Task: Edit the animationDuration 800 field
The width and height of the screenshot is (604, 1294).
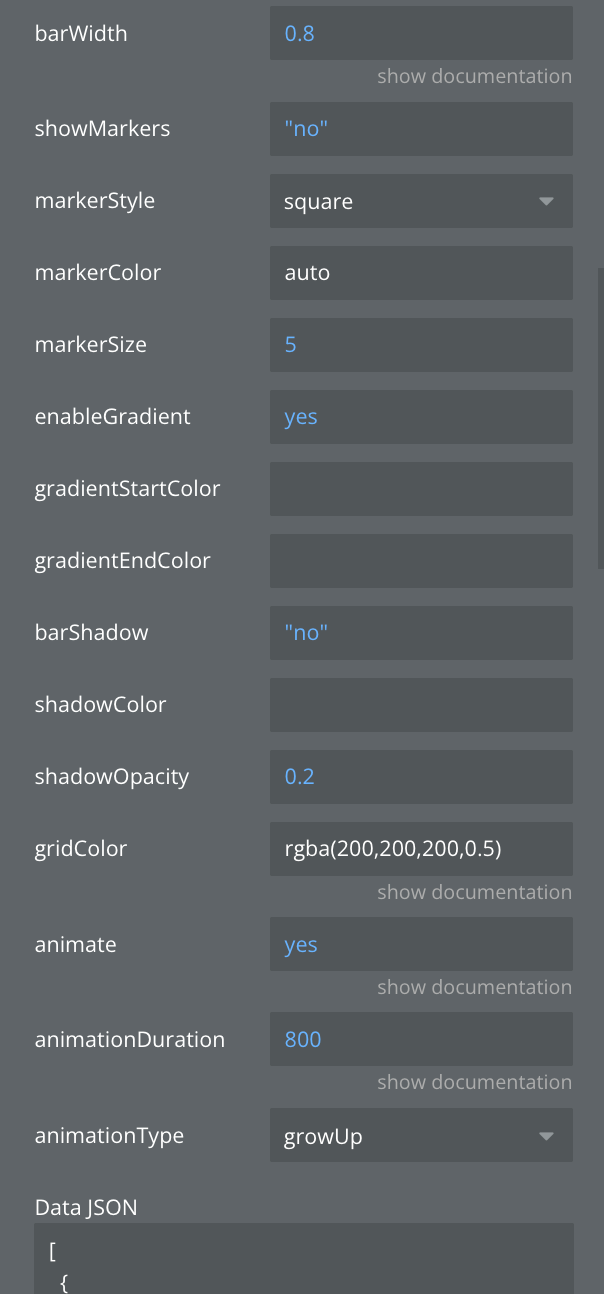Action: (x=420, y=1040)
